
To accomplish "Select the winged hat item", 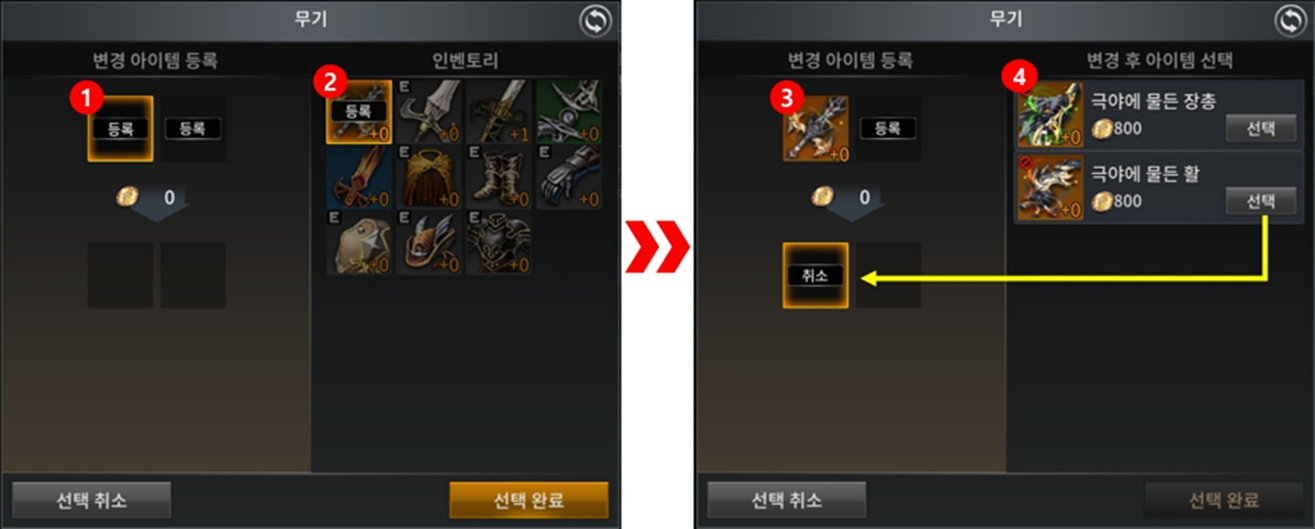I will (x=429, y=242).
